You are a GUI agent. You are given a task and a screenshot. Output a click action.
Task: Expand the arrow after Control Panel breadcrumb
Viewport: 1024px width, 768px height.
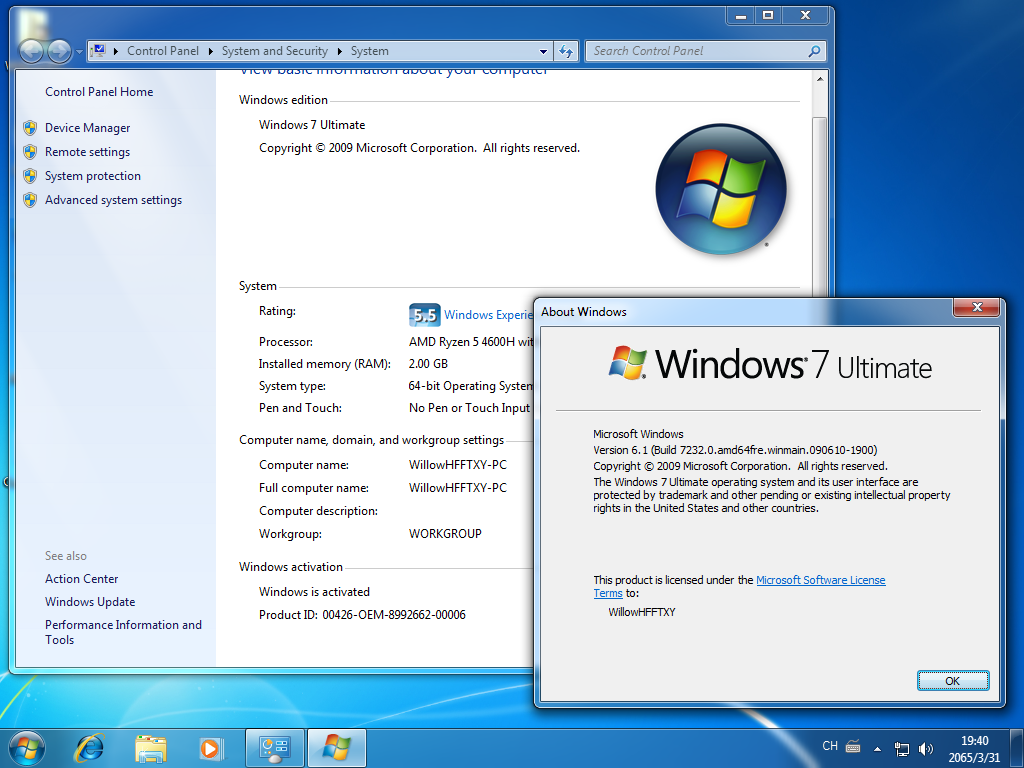(x=210, y=51)
